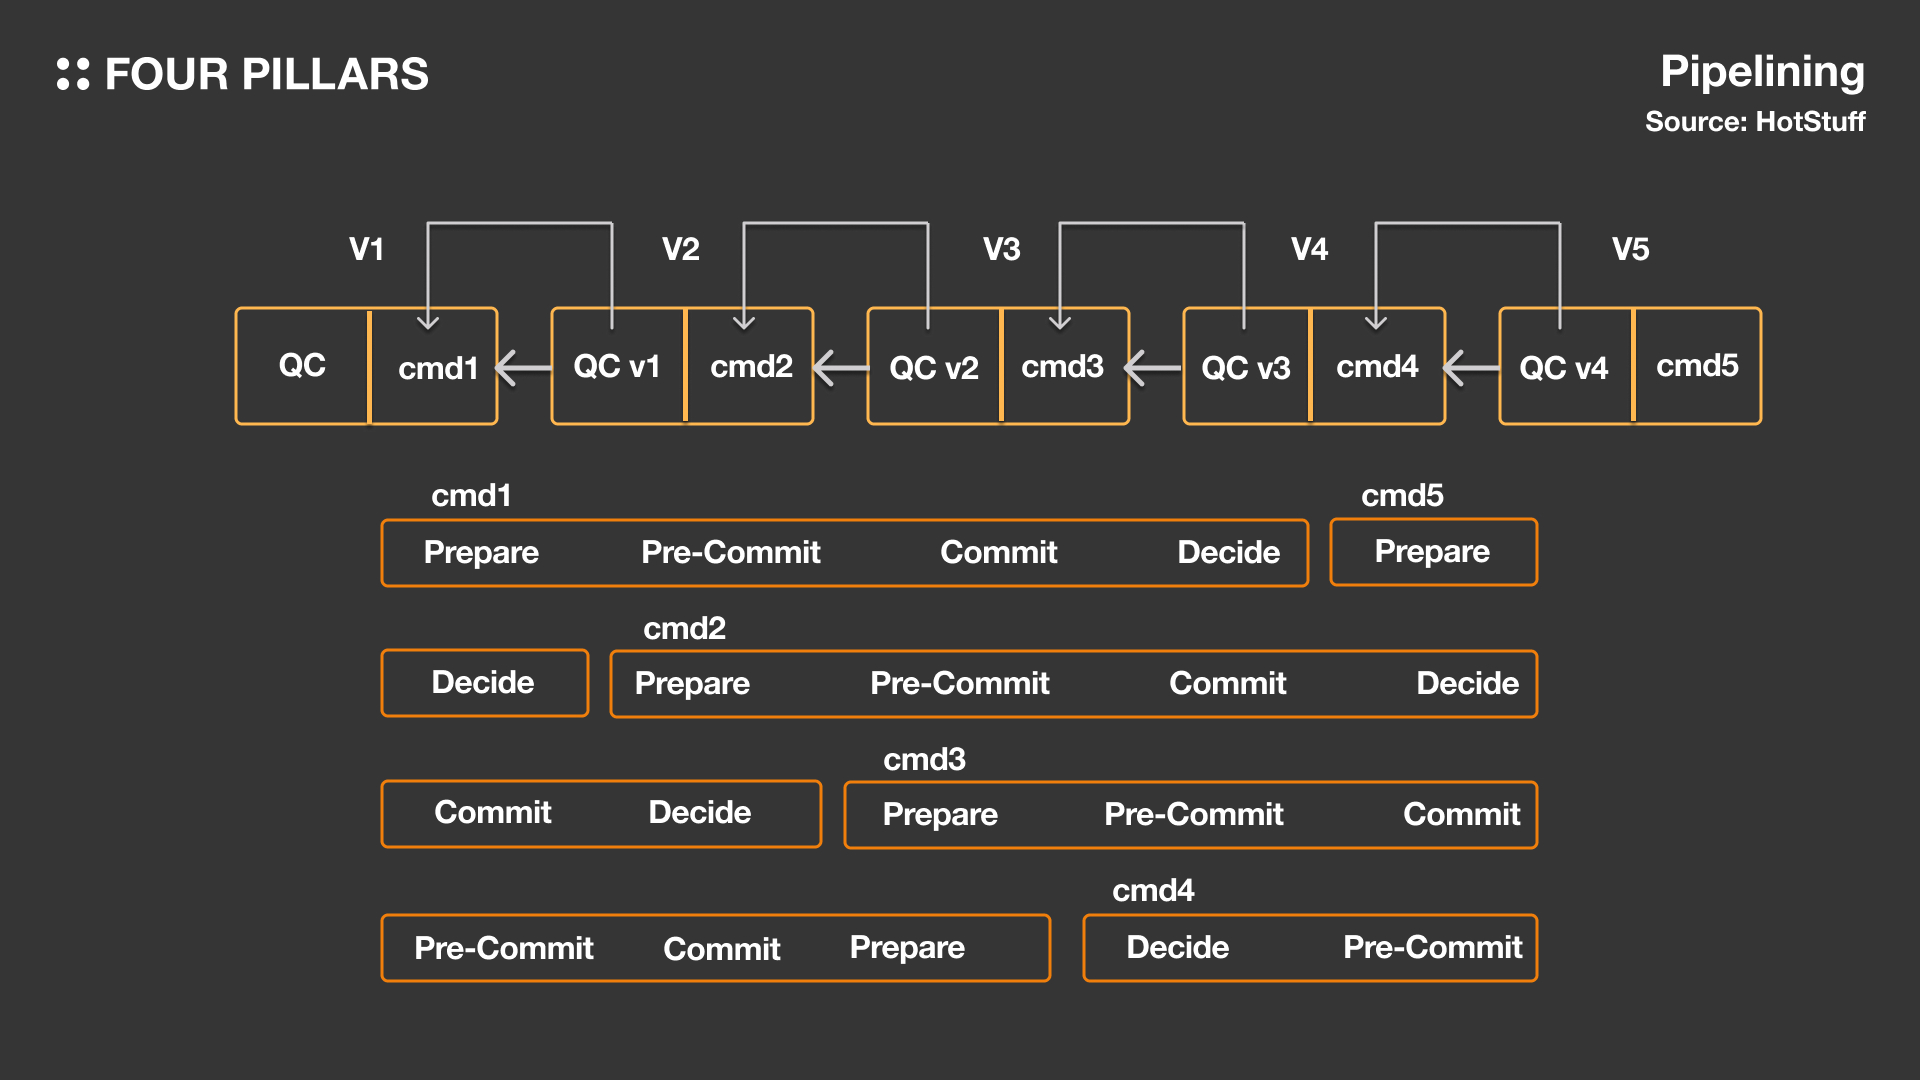The height and width of the screenshot is (1080, 1920).
Task: Select the Pipelining slide title
Action: [x=1762, y=72]
